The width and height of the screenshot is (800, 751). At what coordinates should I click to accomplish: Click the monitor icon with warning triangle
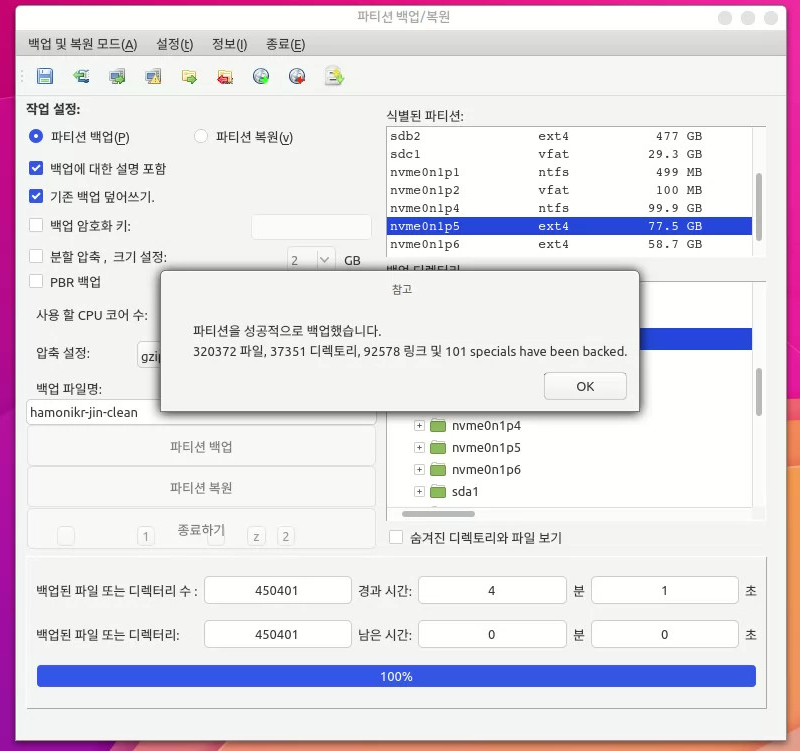coord(153,76)
